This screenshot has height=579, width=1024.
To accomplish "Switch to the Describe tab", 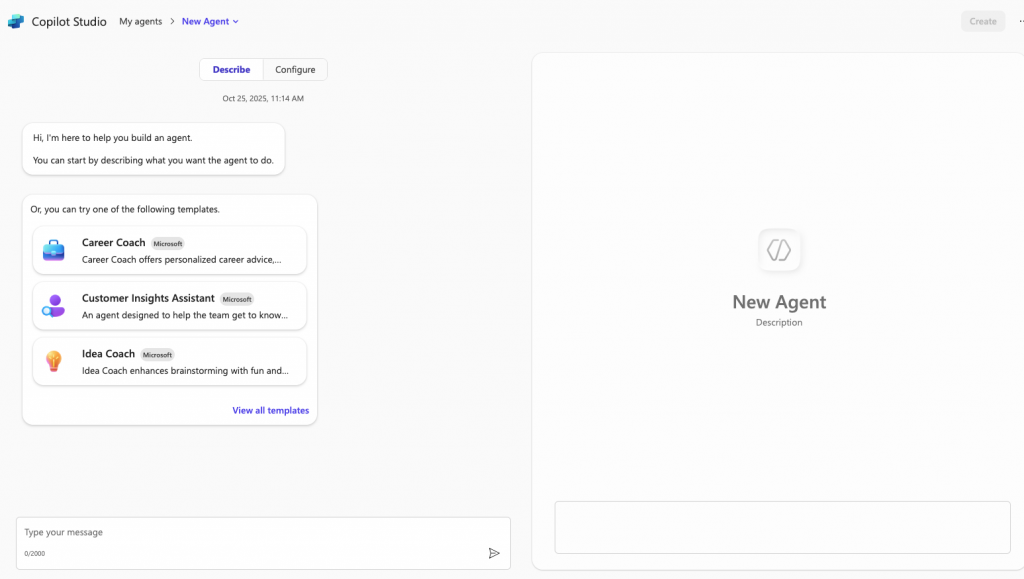I will click(231, 70).
